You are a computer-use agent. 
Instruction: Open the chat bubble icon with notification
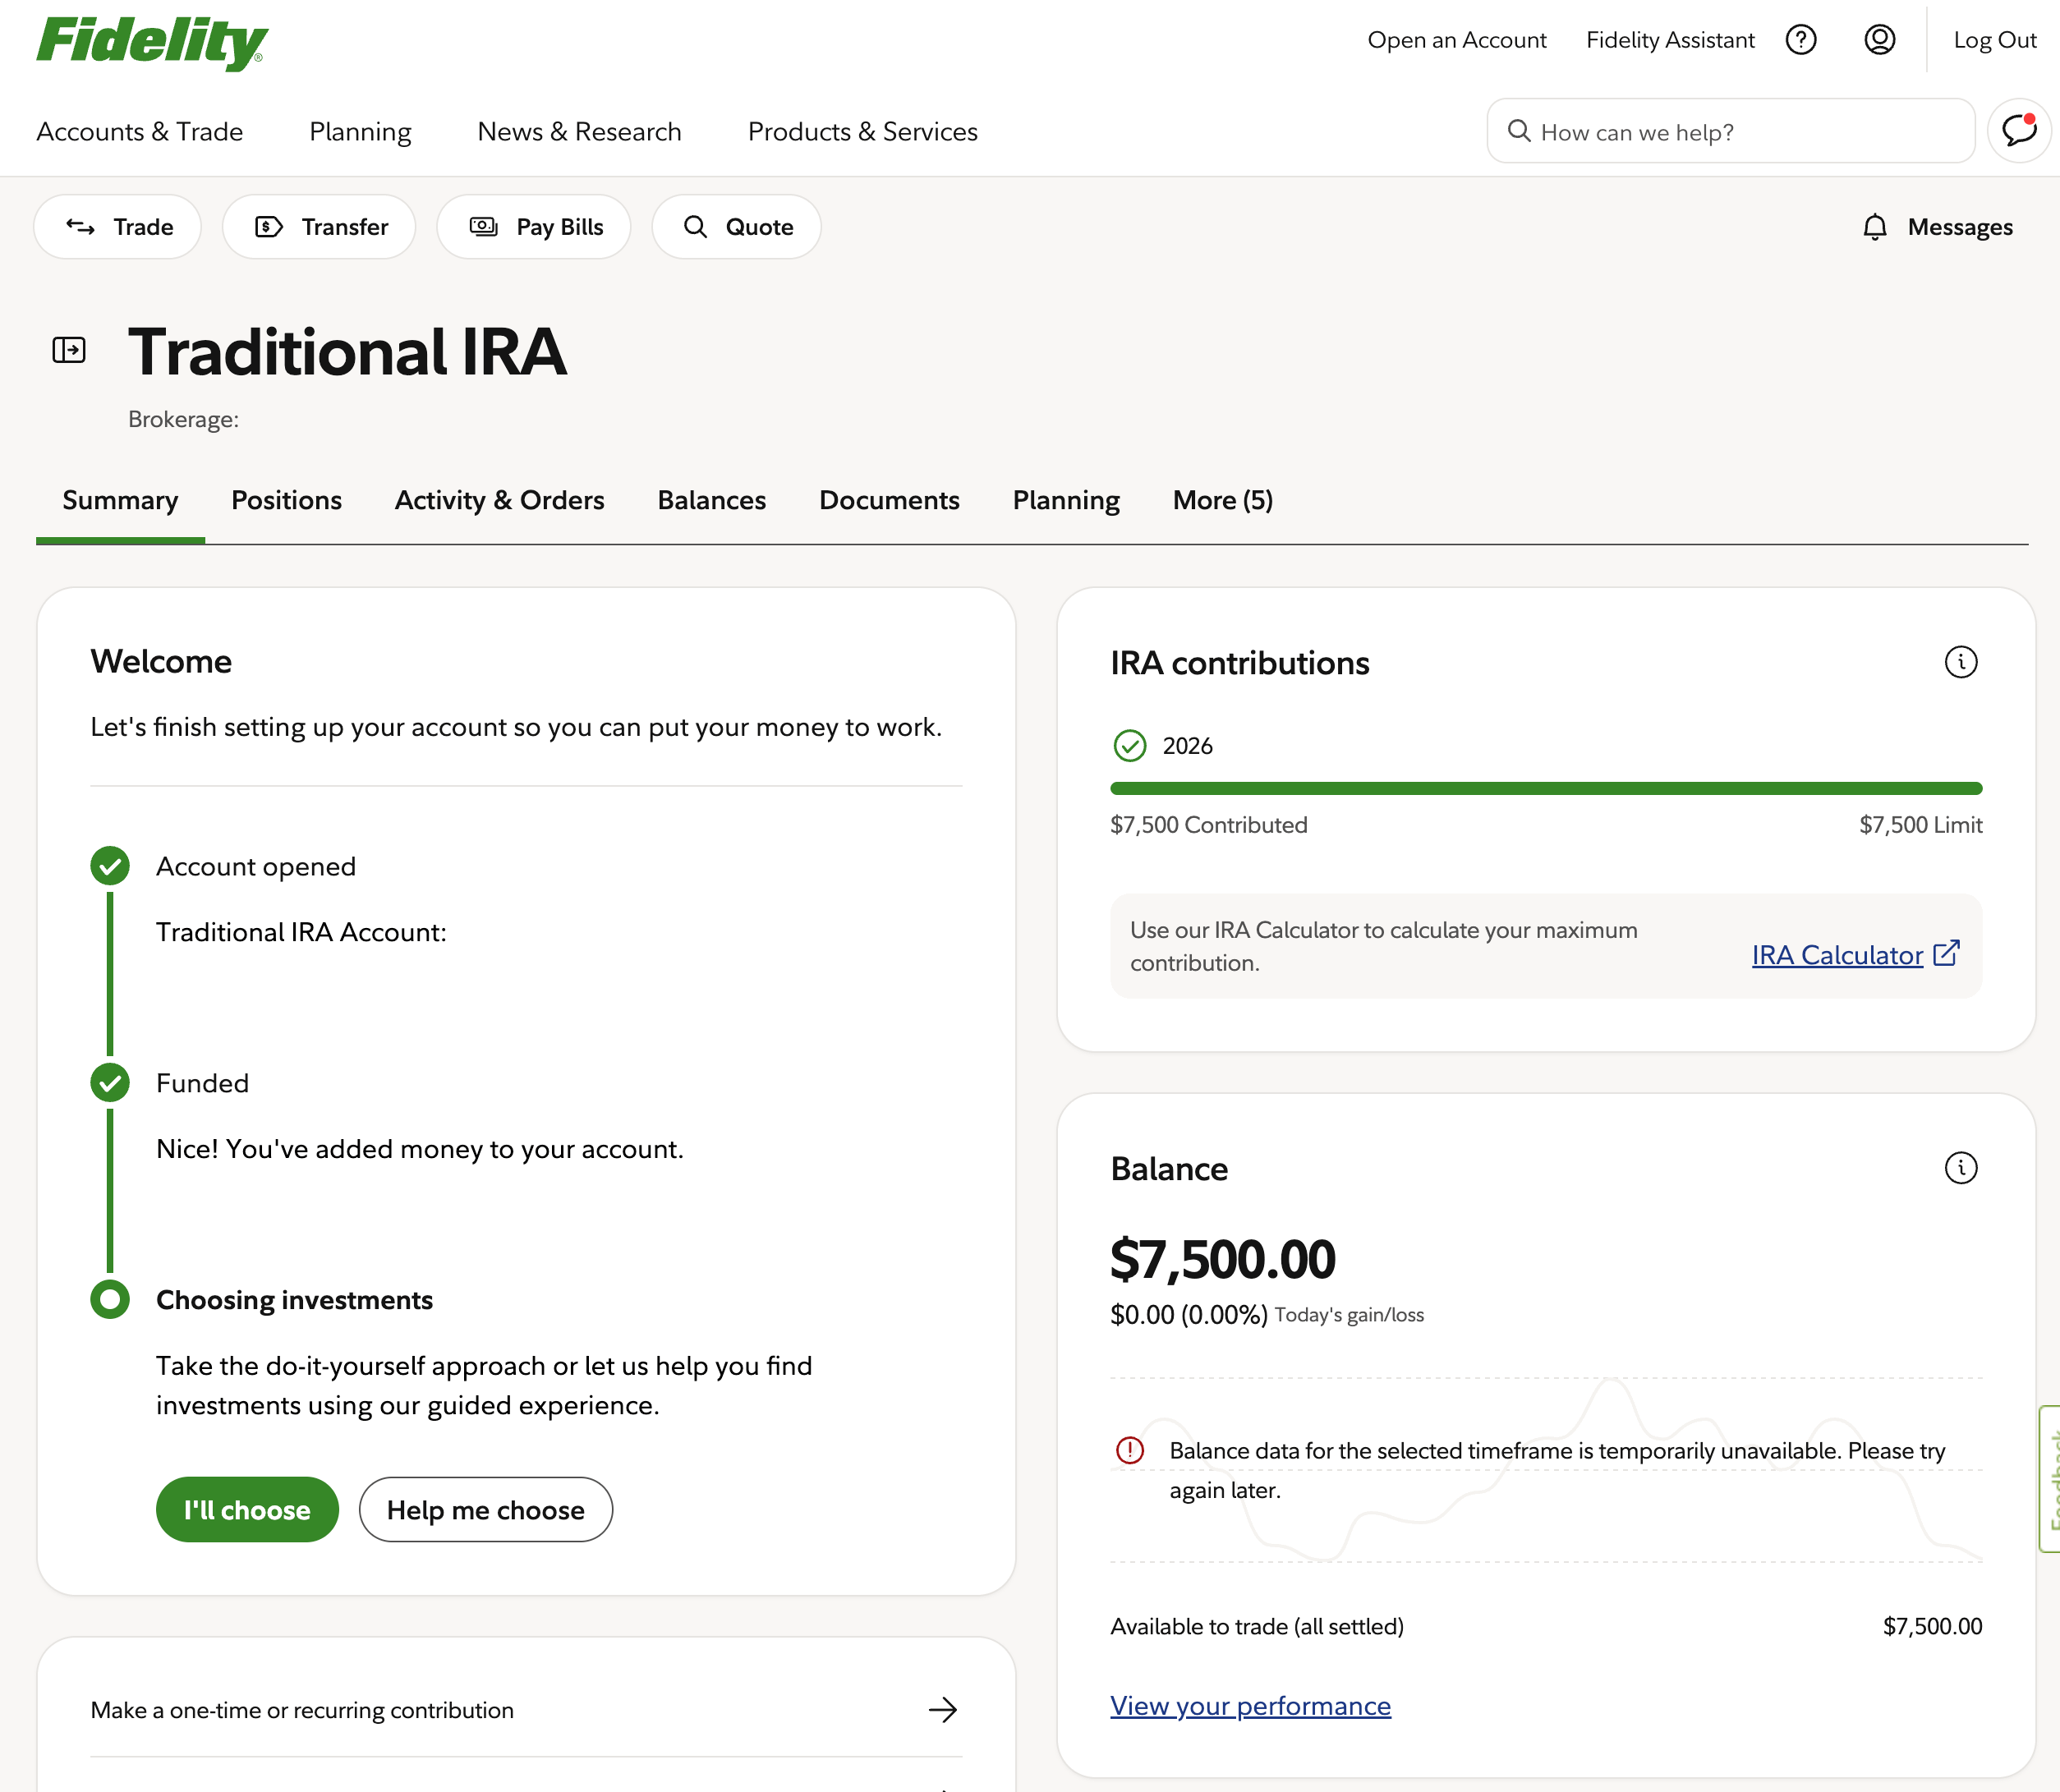point(2020,131)
